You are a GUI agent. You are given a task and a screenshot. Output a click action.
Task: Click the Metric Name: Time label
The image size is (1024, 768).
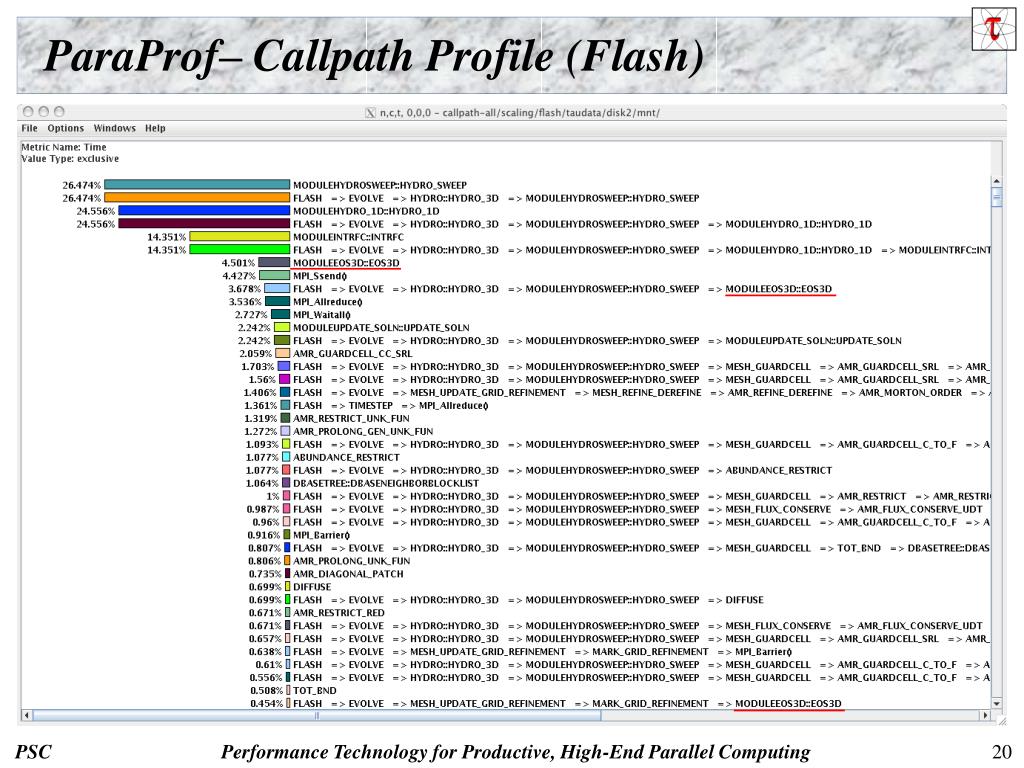(63, 147)
